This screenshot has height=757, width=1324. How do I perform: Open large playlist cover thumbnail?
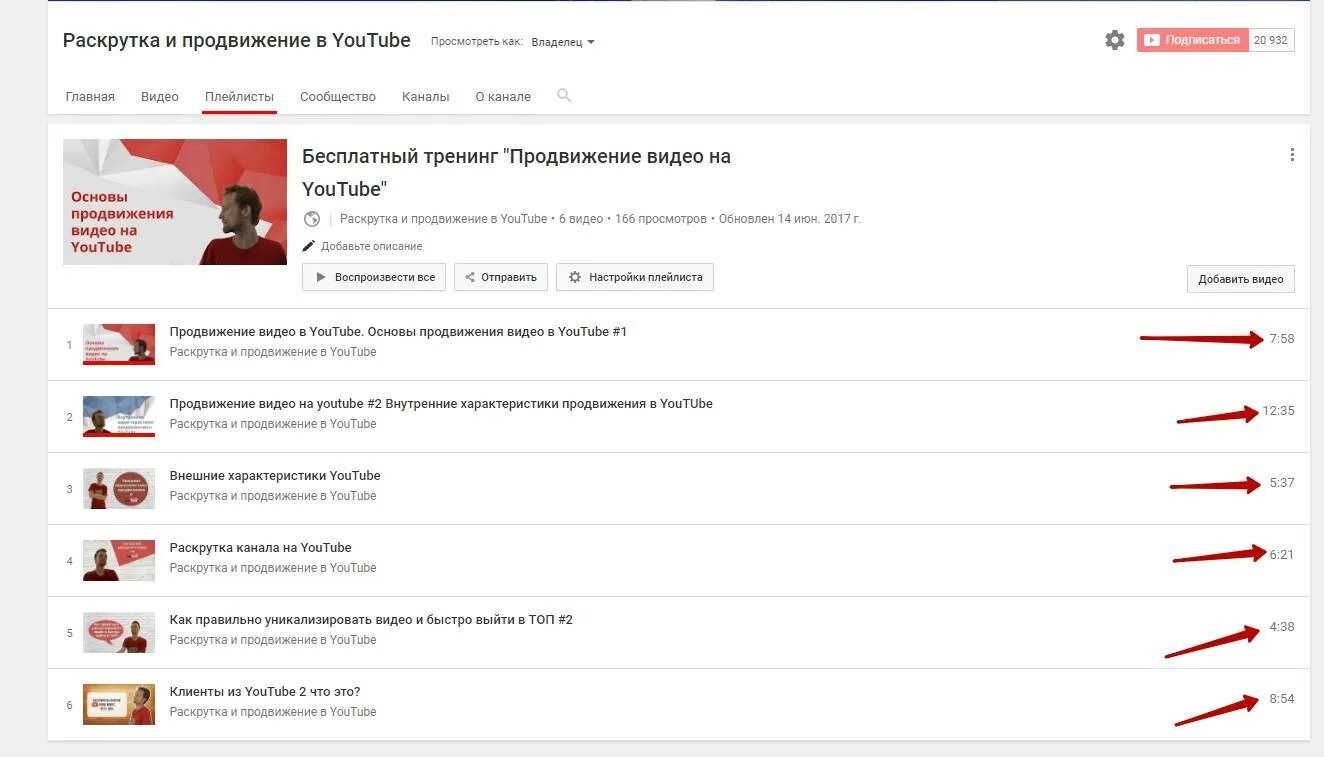[175, 202]
